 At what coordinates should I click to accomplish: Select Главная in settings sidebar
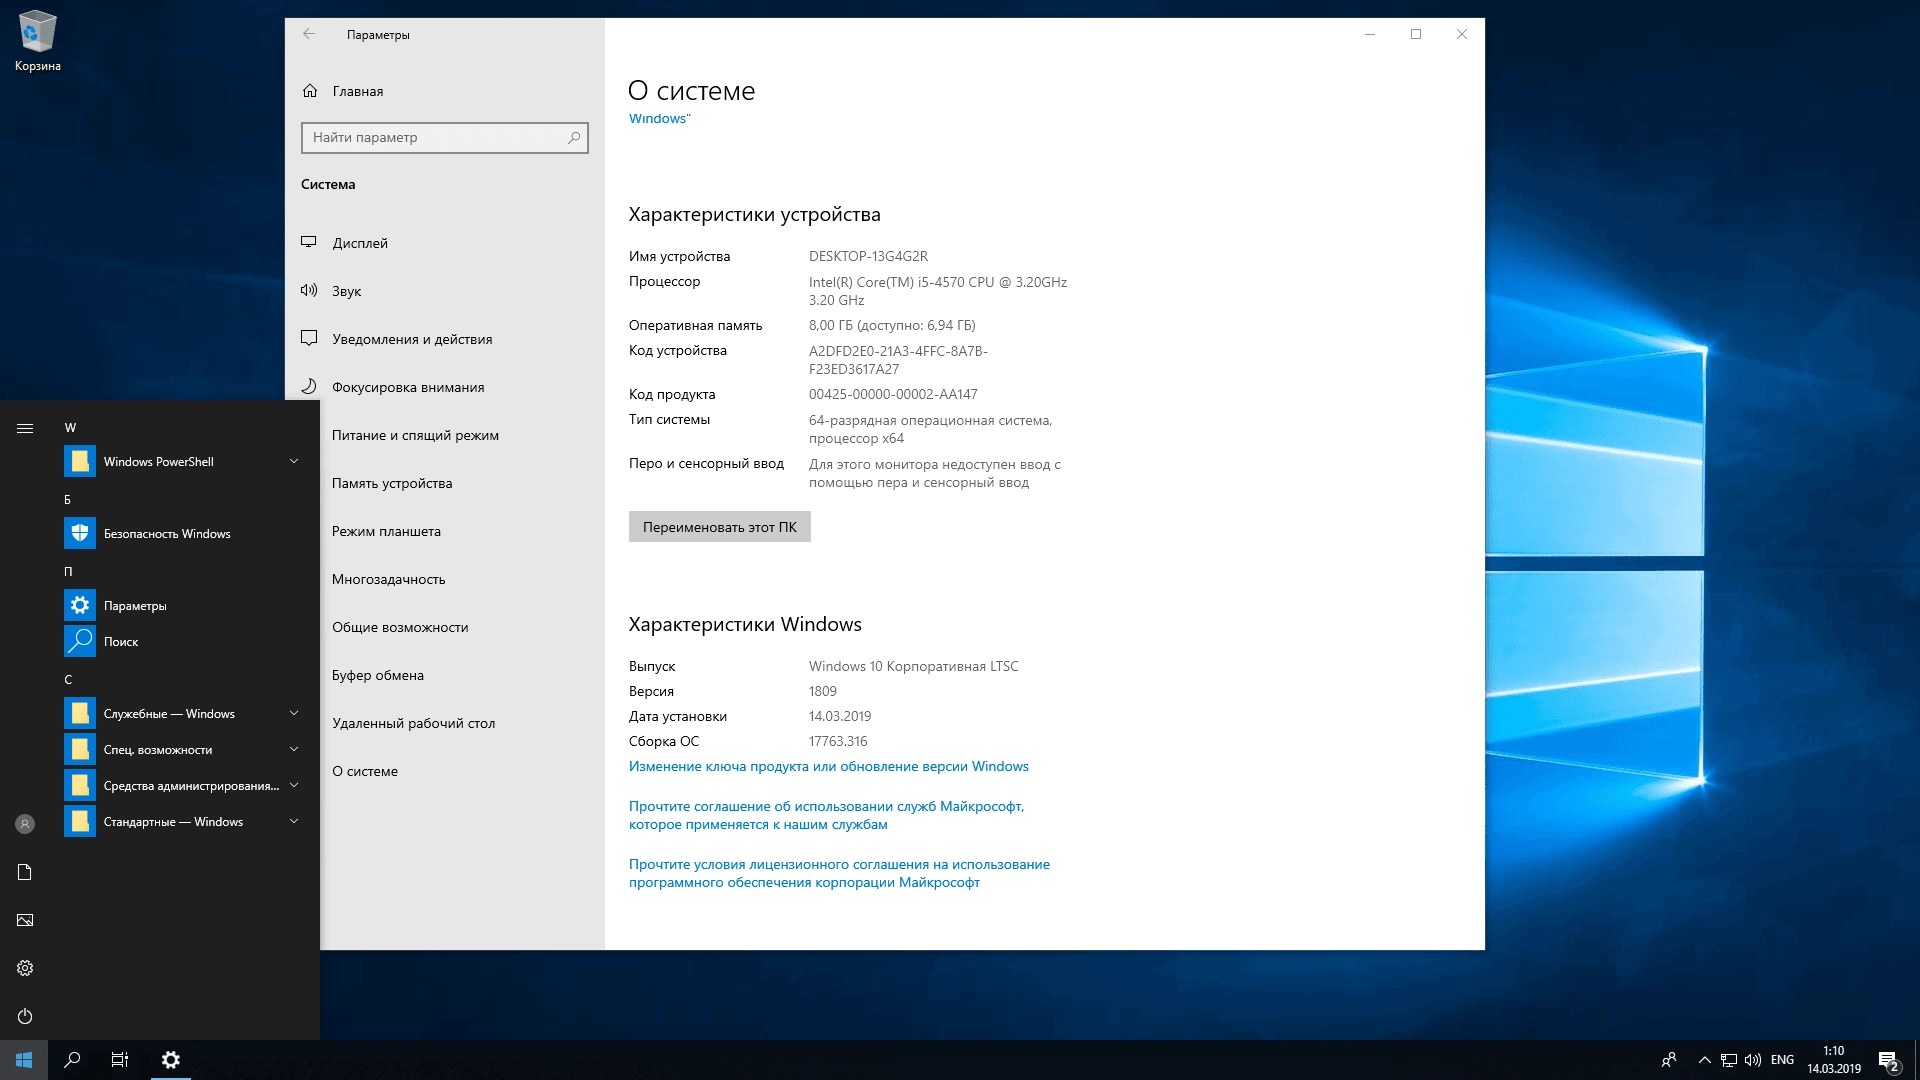[x=445, y=91]
